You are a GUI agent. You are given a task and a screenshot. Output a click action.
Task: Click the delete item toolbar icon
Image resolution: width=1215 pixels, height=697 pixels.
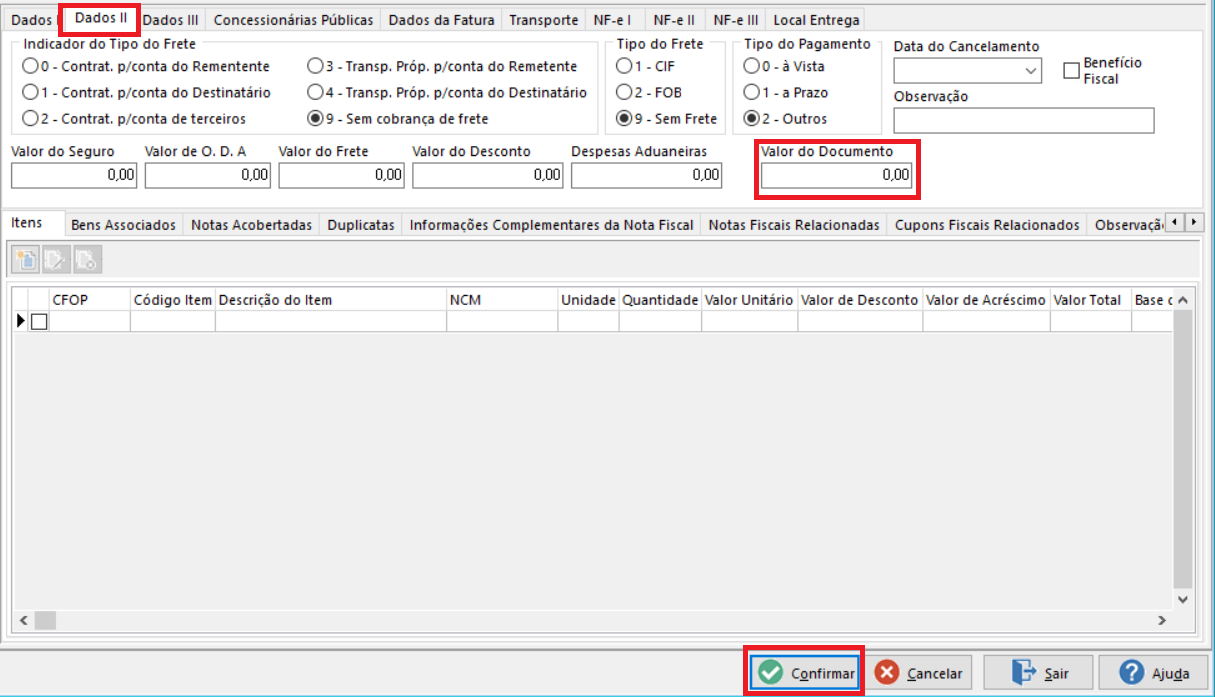87,260
